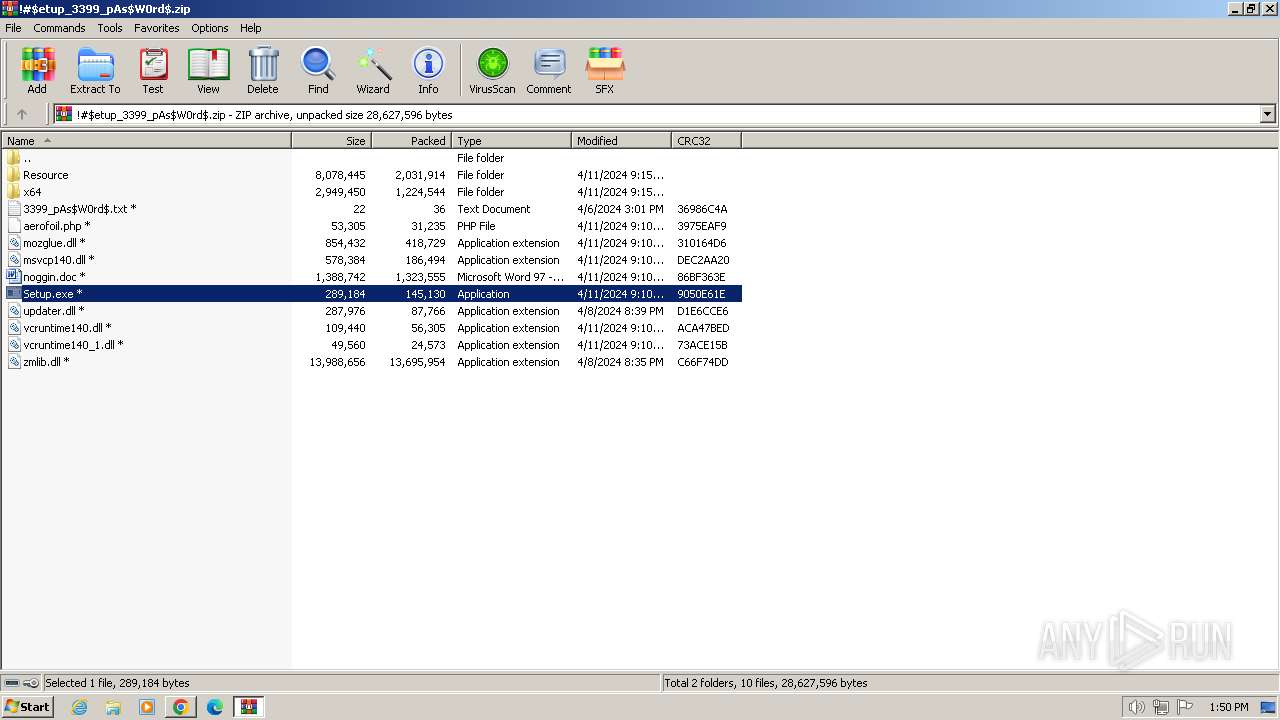
Task: Sort files by CRC32 column
Action: coord(706,141)
